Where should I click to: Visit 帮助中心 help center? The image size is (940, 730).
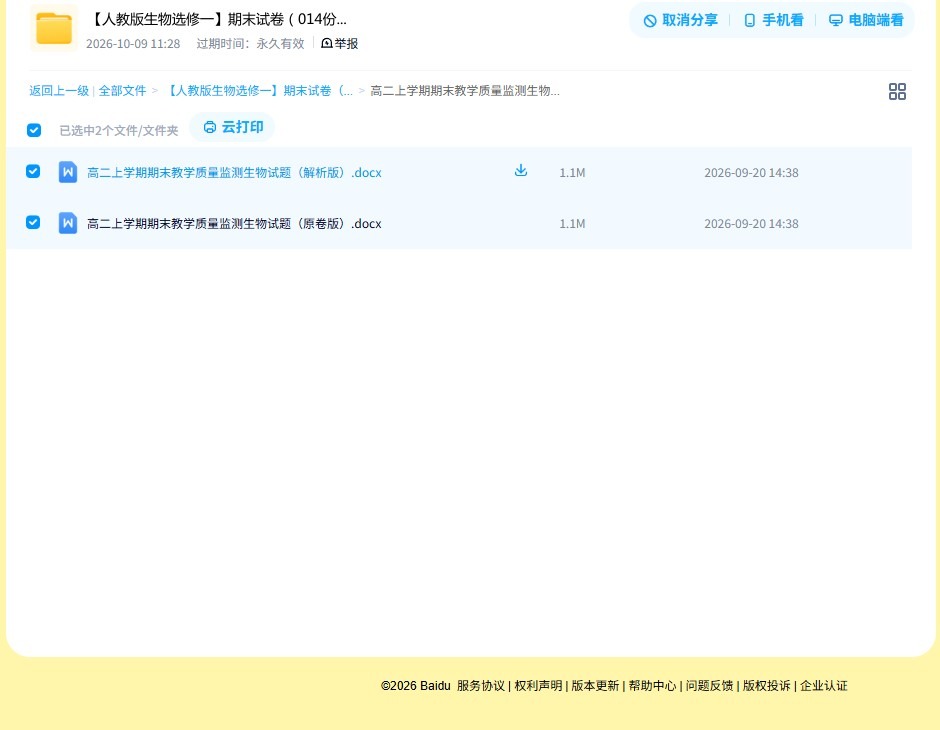(x=652, y=686)
